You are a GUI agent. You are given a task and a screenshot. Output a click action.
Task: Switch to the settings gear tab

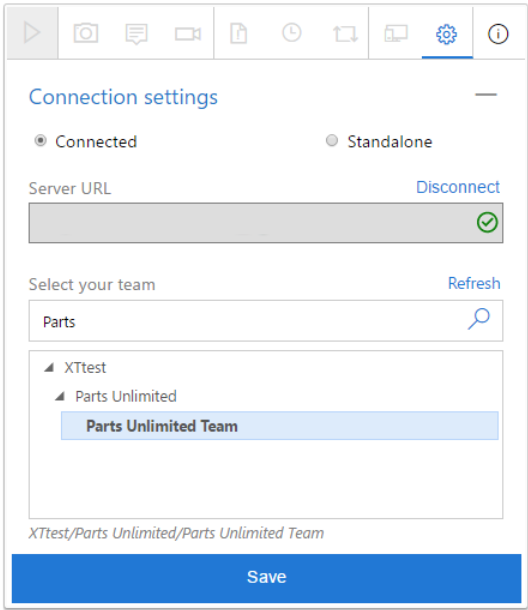[x=447, y=34]
